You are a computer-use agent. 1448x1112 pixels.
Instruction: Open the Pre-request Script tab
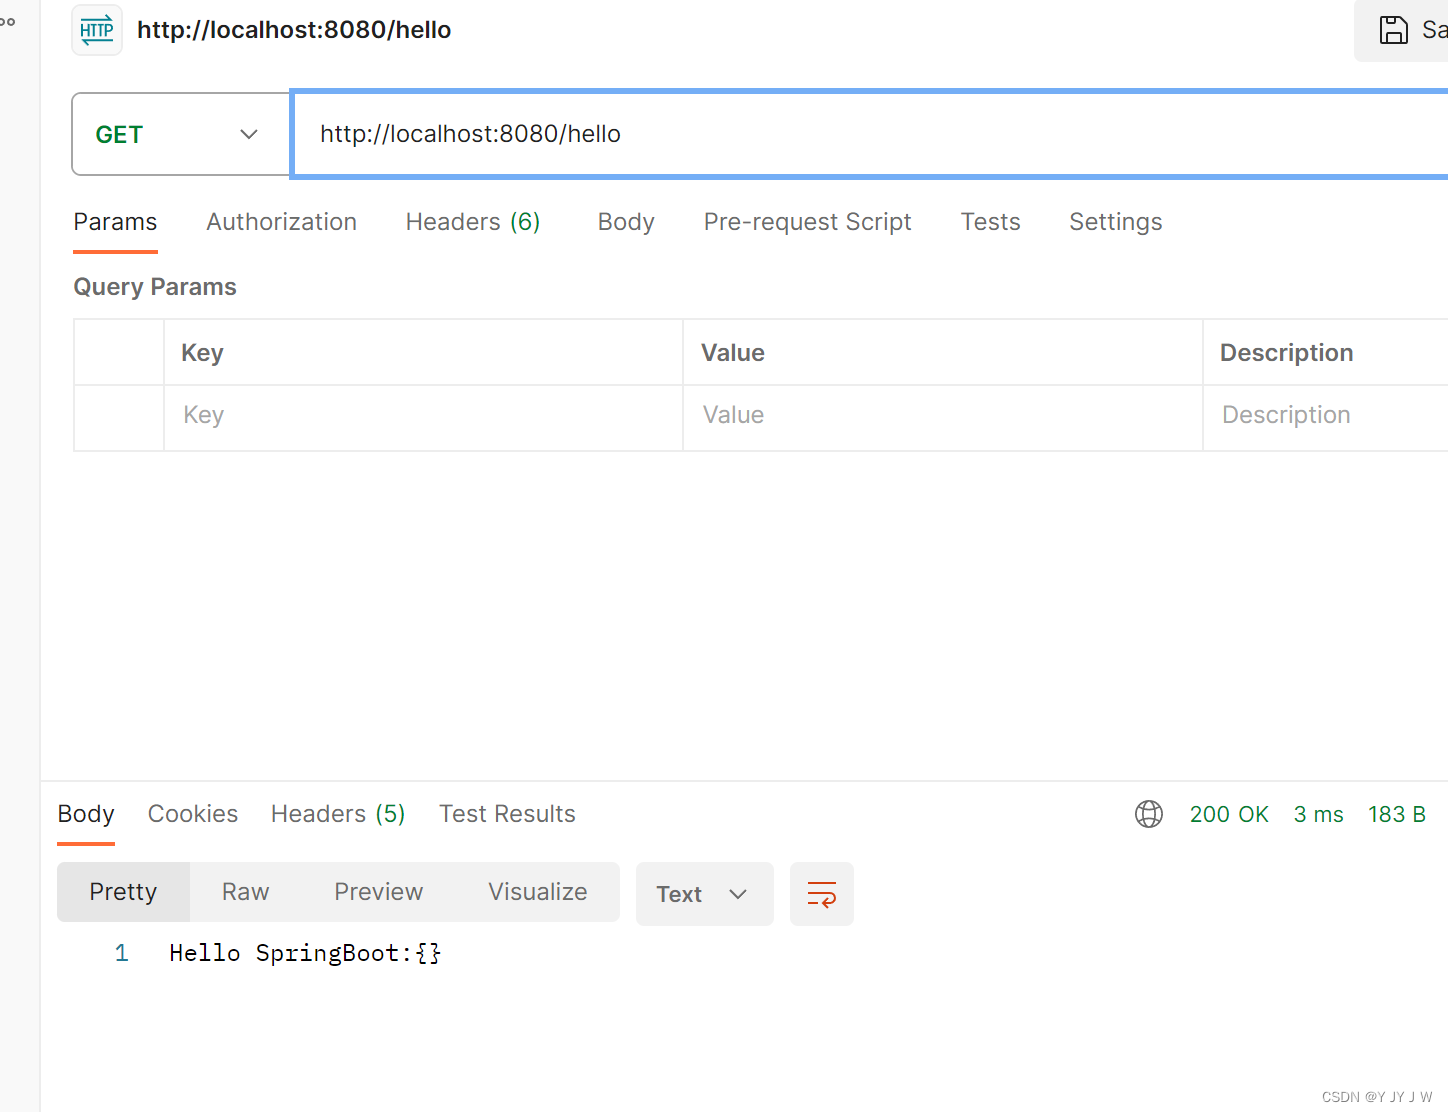pyautogui.click(x=807, y=222)
